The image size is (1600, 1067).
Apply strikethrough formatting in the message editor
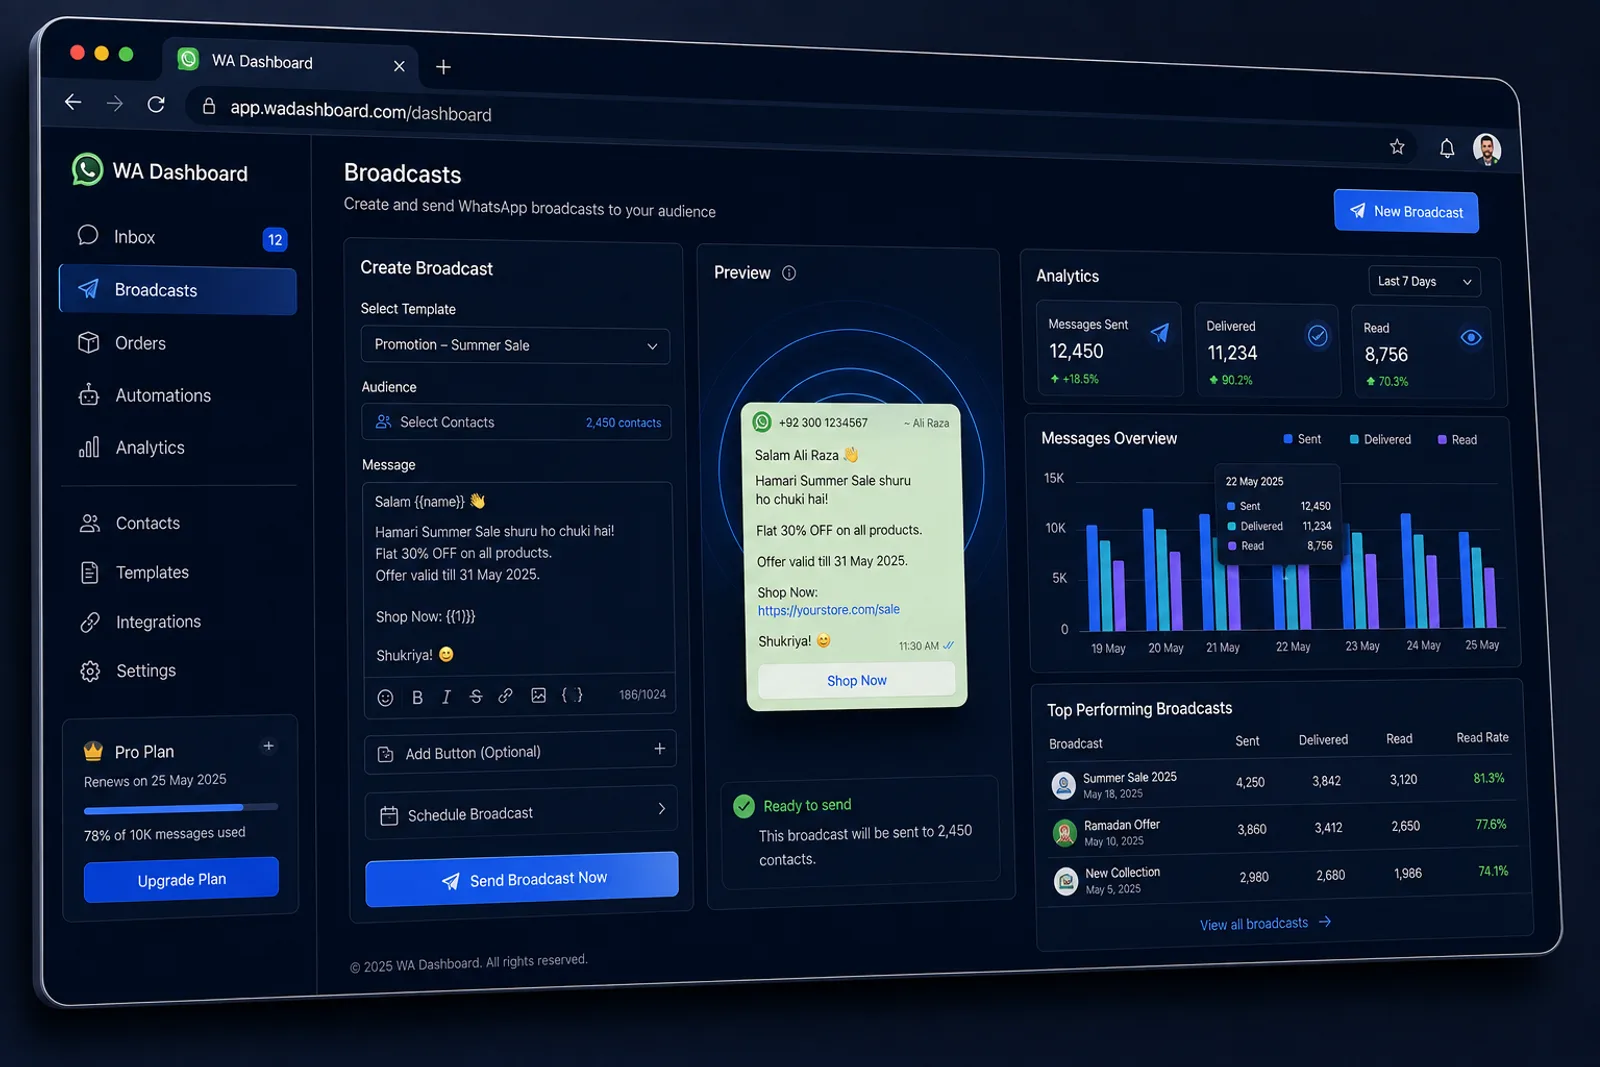pyautogui.click(x=476, y=696)
